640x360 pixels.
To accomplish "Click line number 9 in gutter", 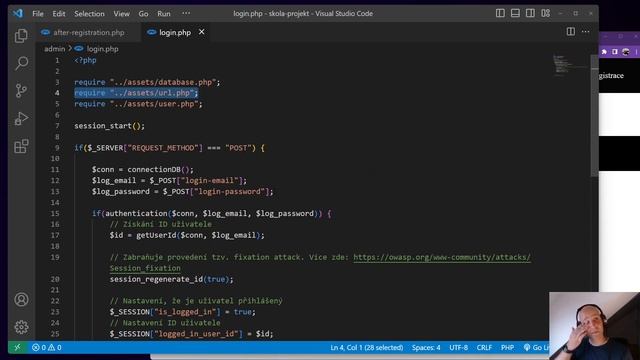I will pos(57,148).
